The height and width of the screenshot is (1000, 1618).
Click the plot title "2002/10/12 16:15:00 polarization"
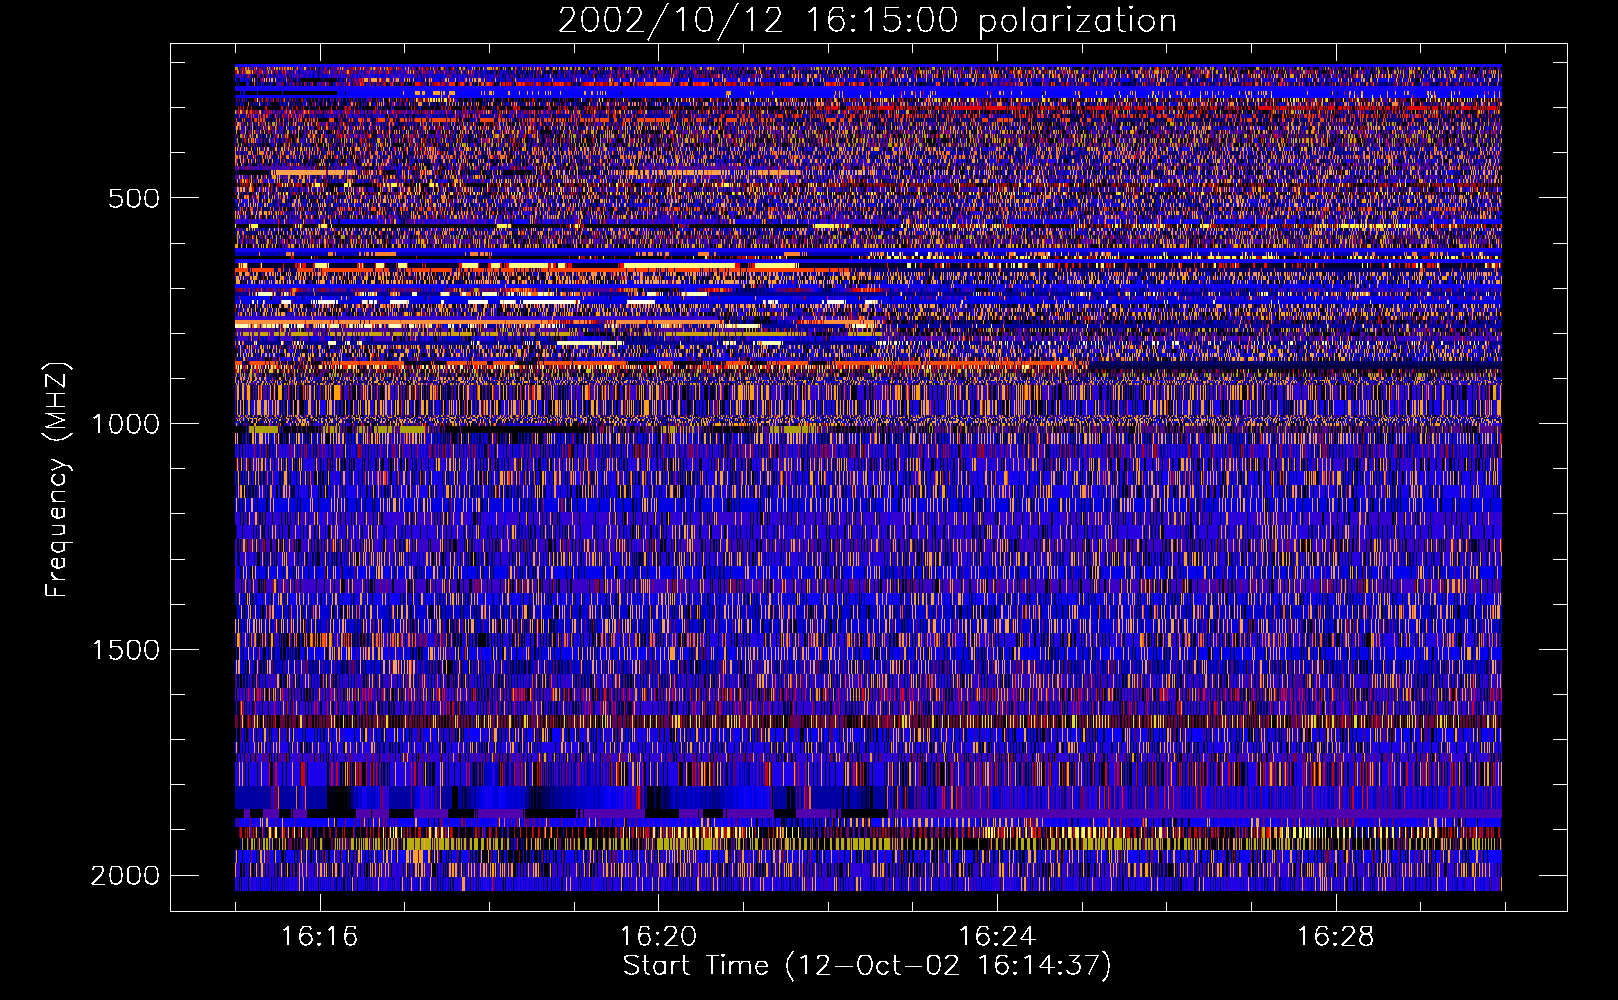click(x=867, y=21)
